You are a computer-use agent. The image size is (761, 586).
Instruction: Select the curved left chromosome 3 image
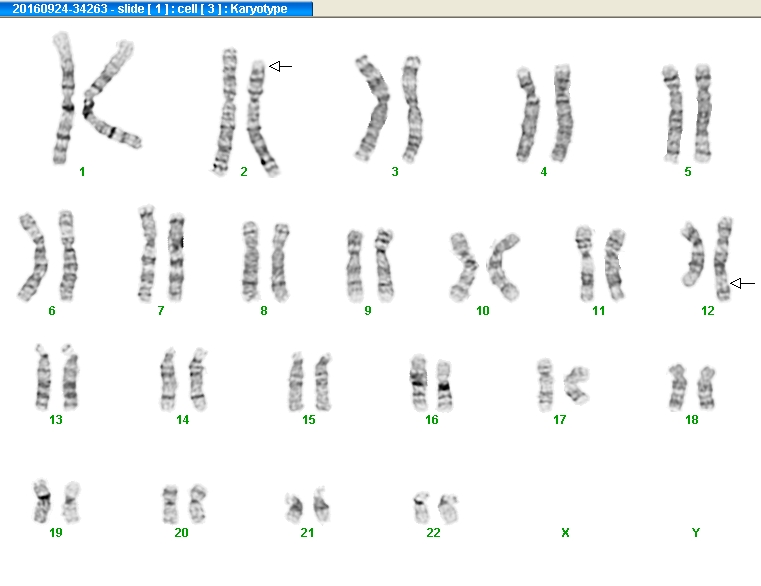pyautogui.click(x=373, y=108)
